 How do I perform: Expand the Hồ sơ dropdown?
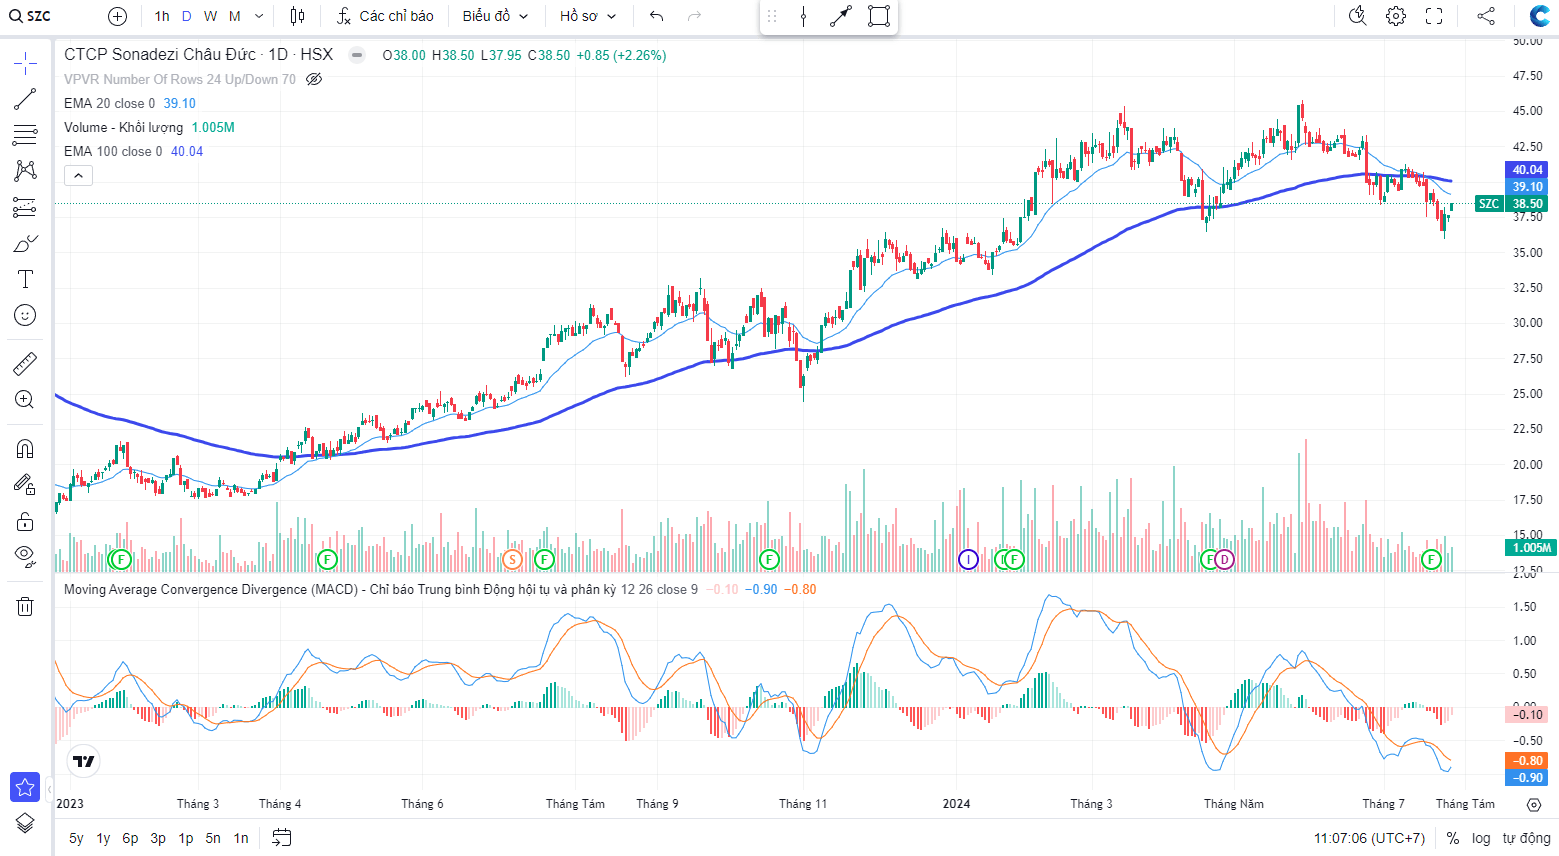click(x=588, y=16)
